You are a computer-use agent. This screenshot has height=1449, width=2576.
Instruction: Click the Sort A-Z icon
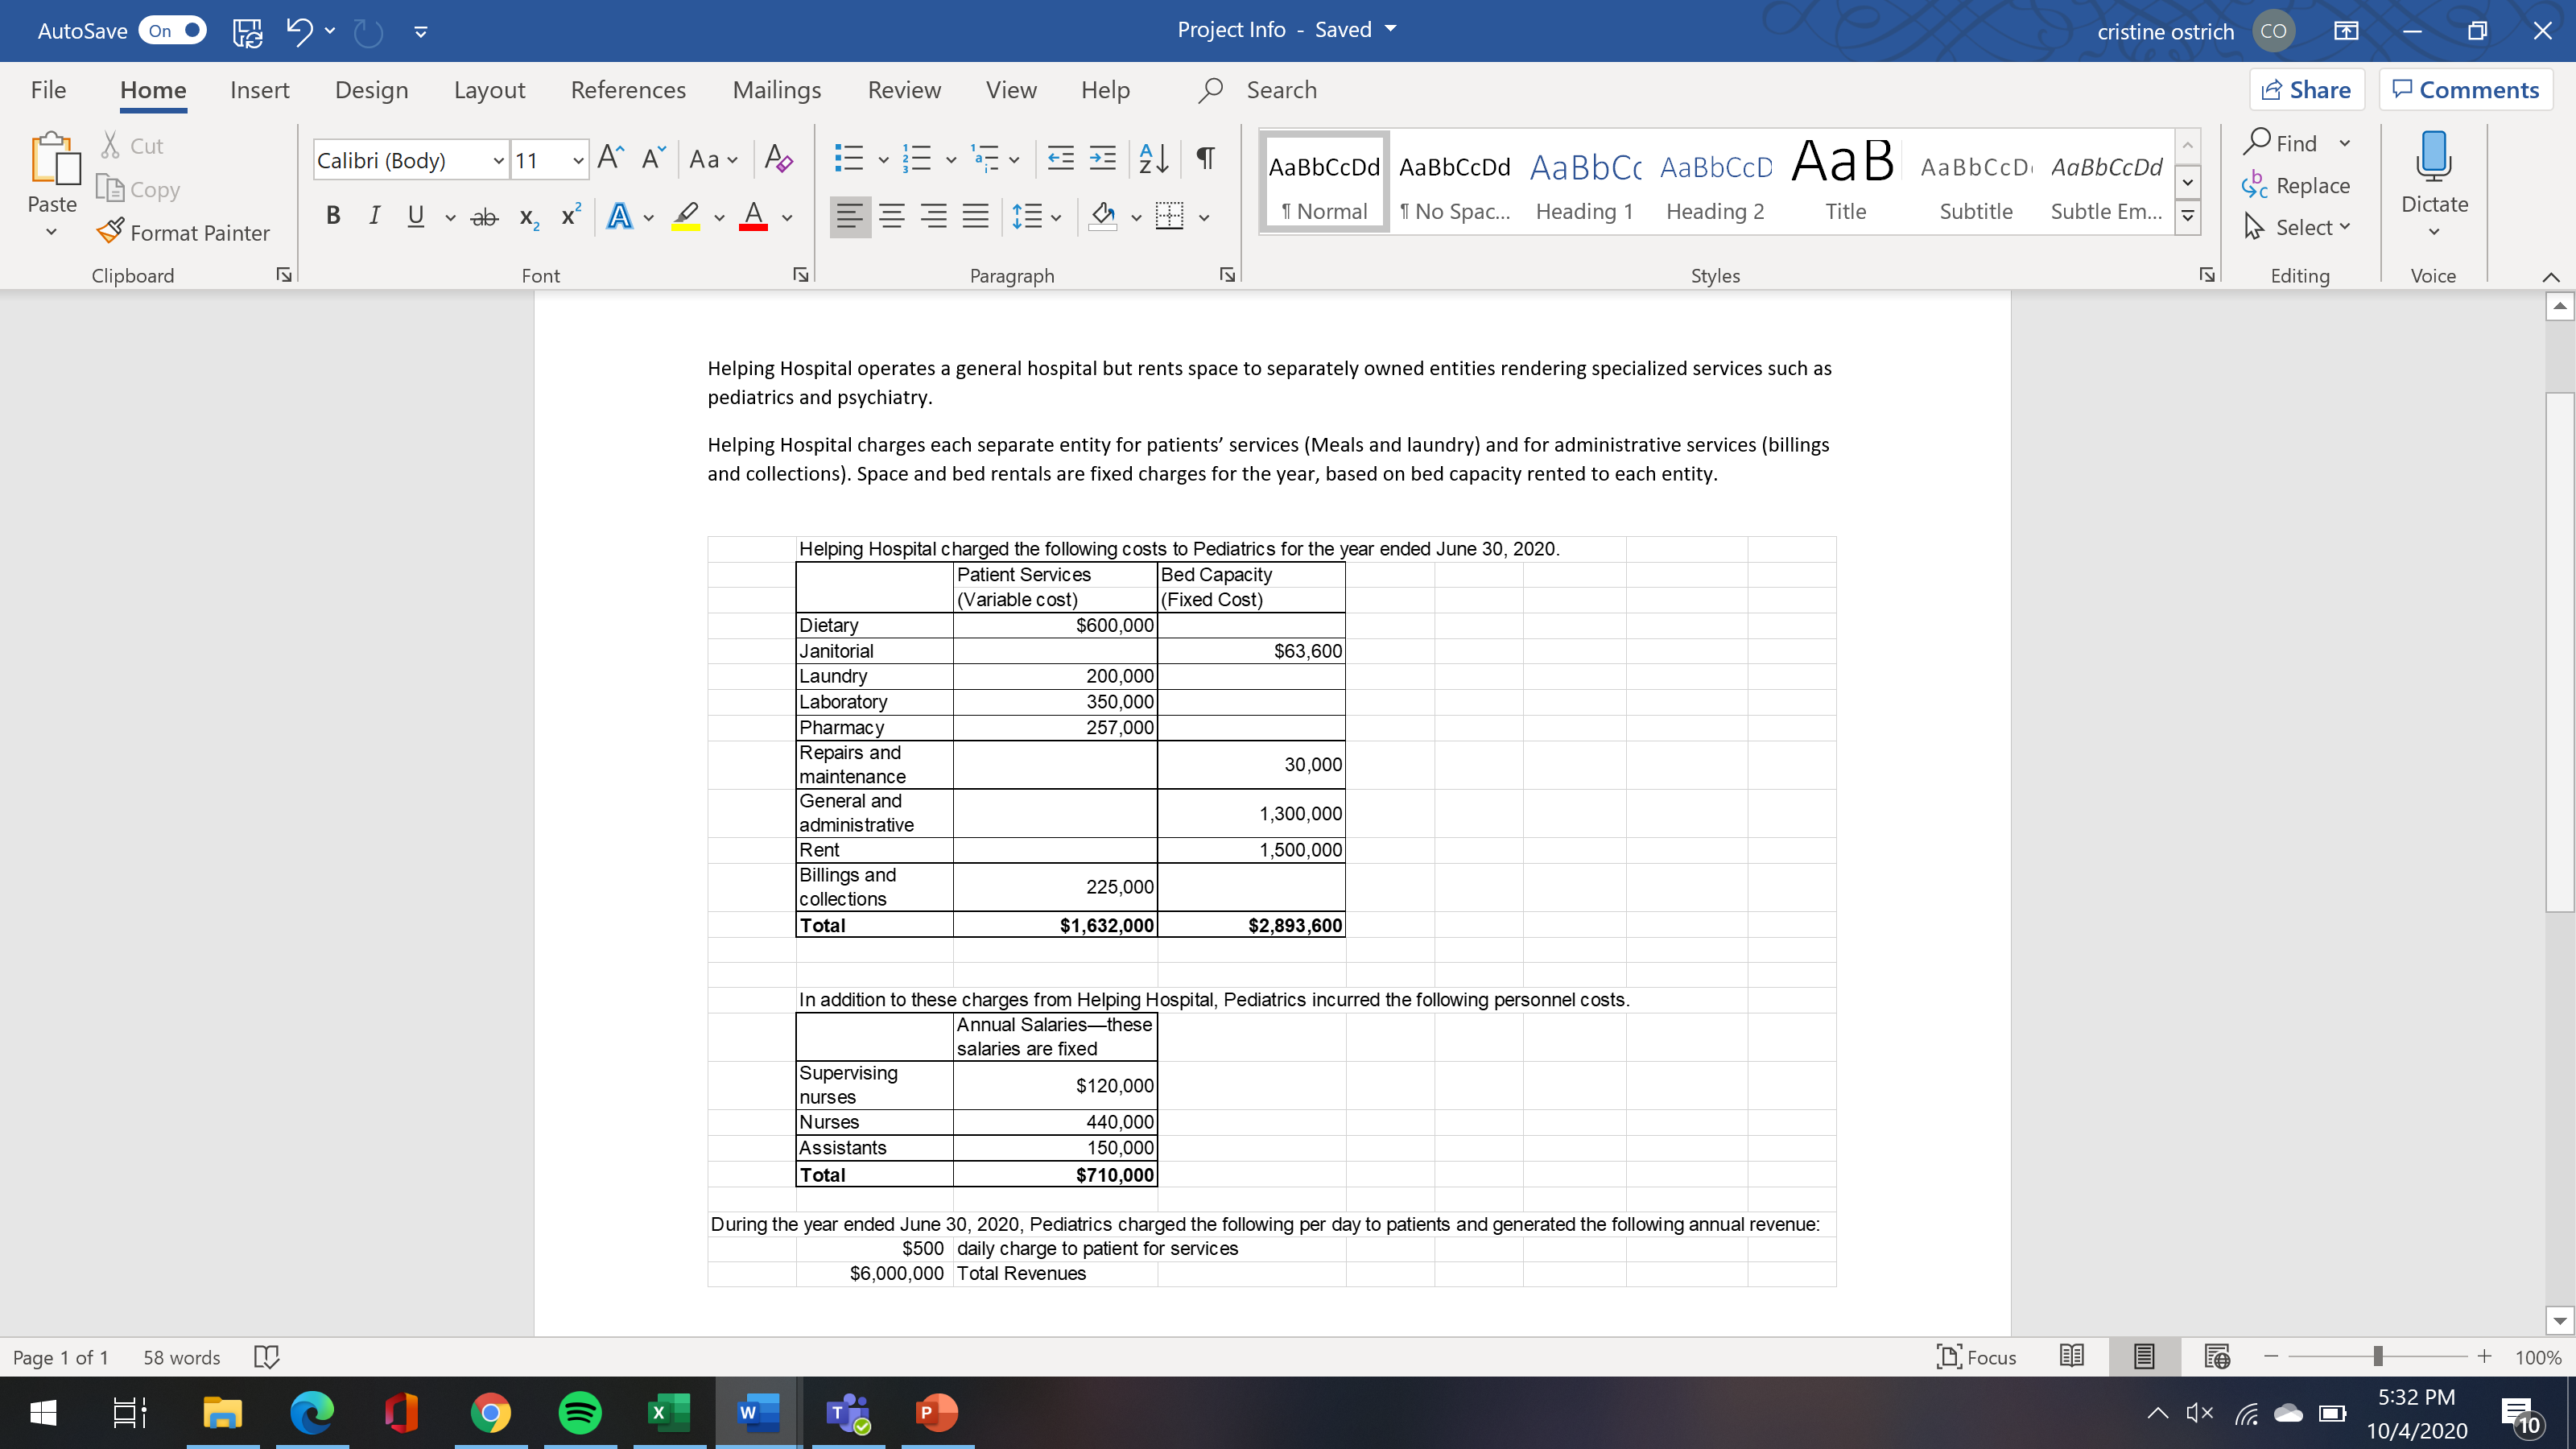[1154, 158]
